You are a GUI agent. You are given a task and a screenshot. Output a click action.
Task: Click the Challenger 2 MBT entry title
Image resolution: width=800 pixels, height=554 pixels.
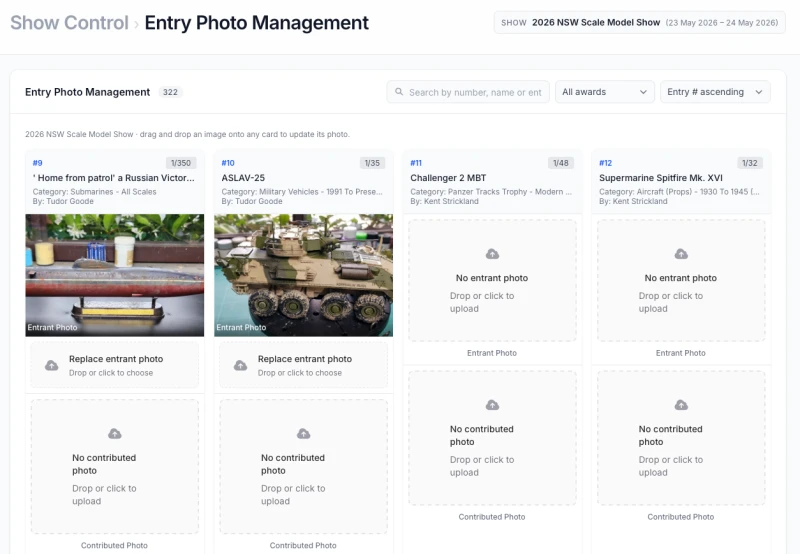point(448,178)
